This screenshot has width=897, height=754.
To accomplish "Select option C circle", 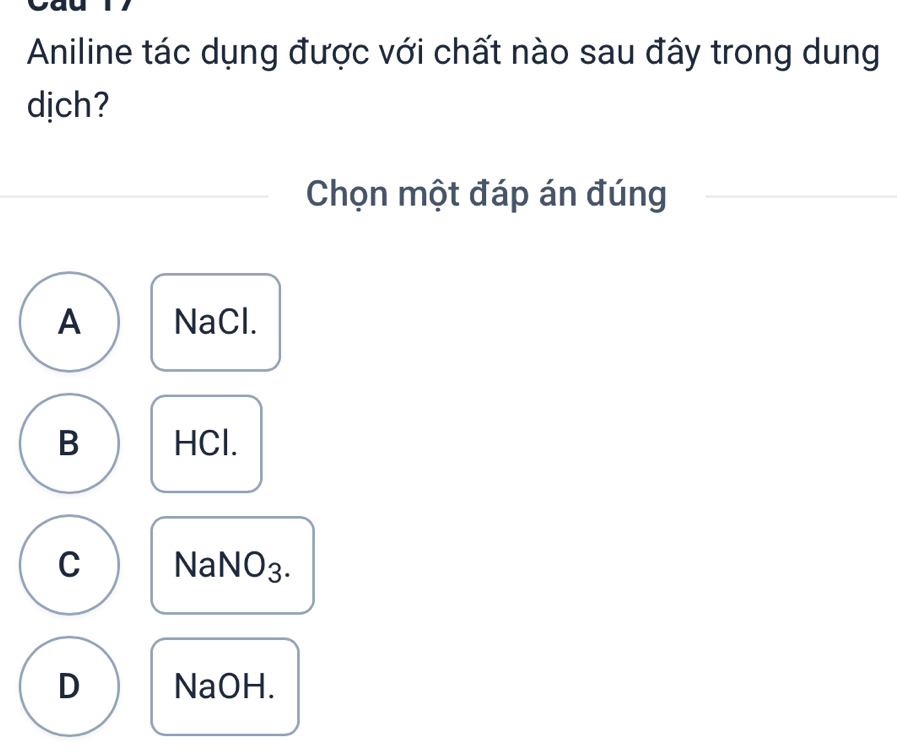I will [68, 565].
